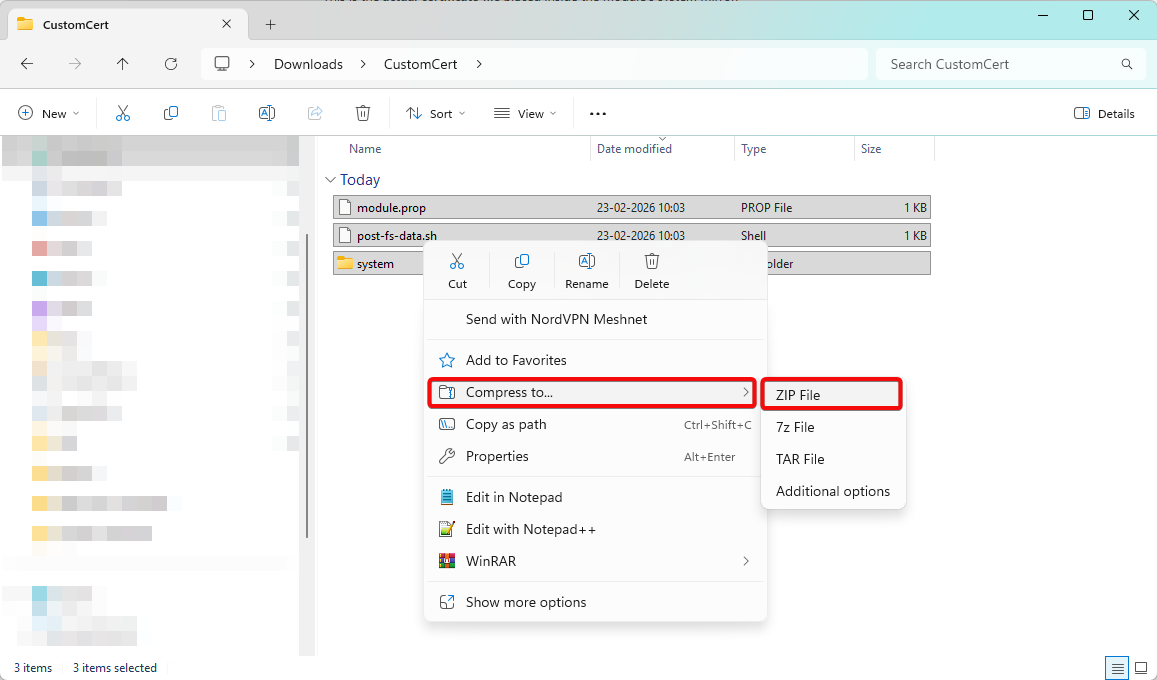
Task: Open the New item button
Action: coord(48,114)
